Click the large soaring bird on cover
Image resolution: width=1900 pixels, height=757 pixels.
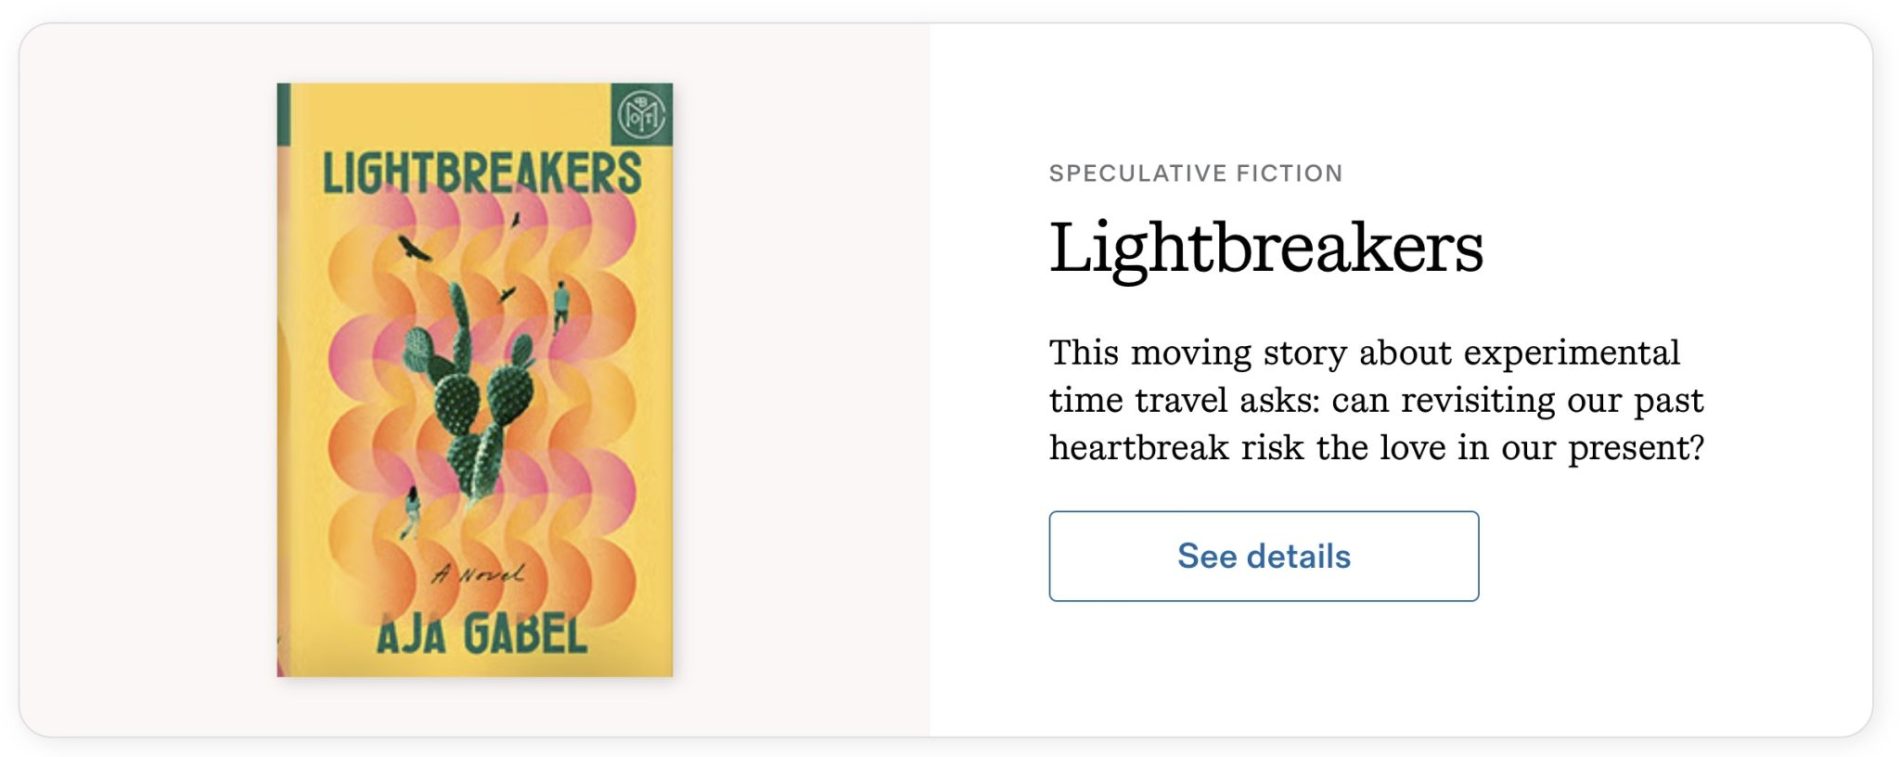coord(413,248)
